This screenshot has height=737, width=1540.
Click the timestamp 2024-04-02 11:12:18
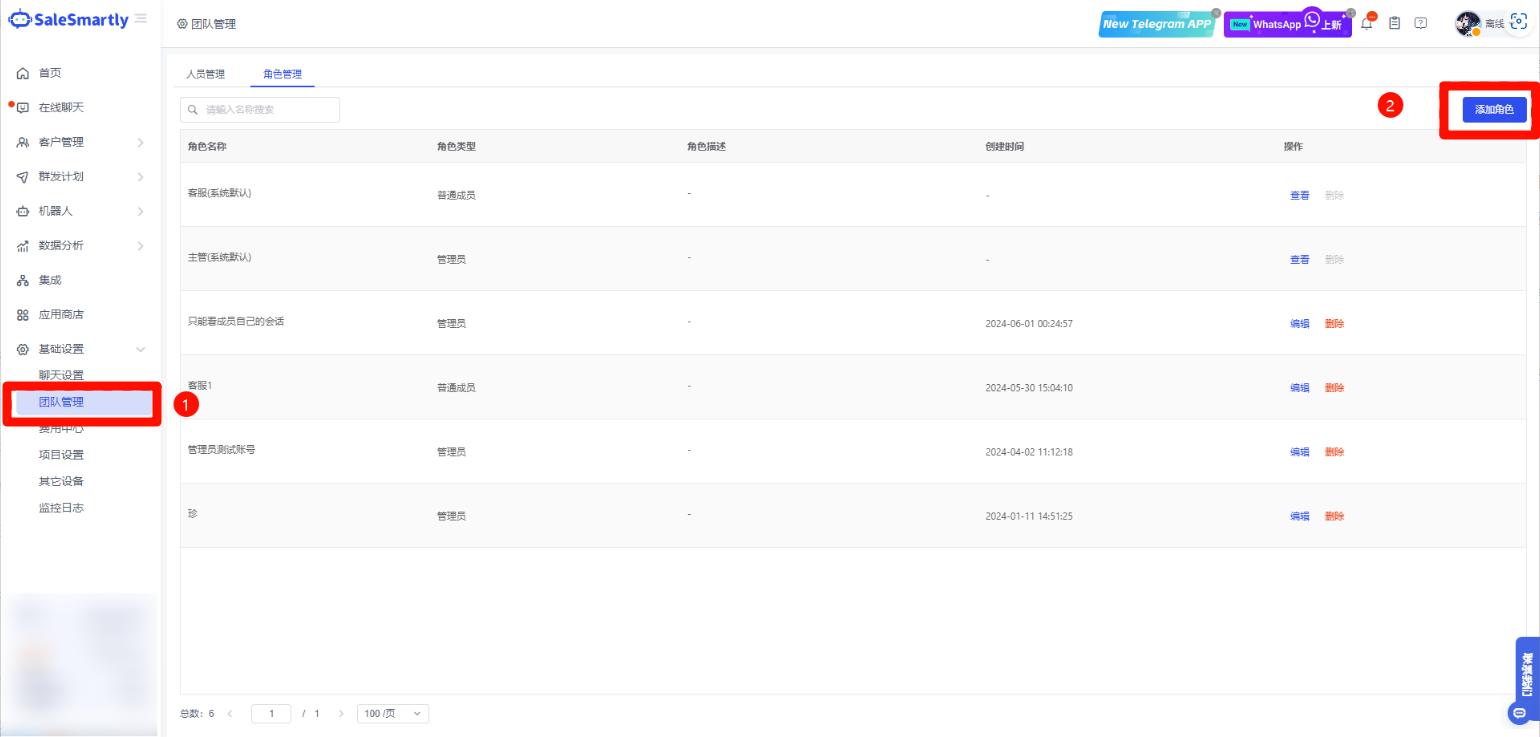click(x=1029, y=452)
